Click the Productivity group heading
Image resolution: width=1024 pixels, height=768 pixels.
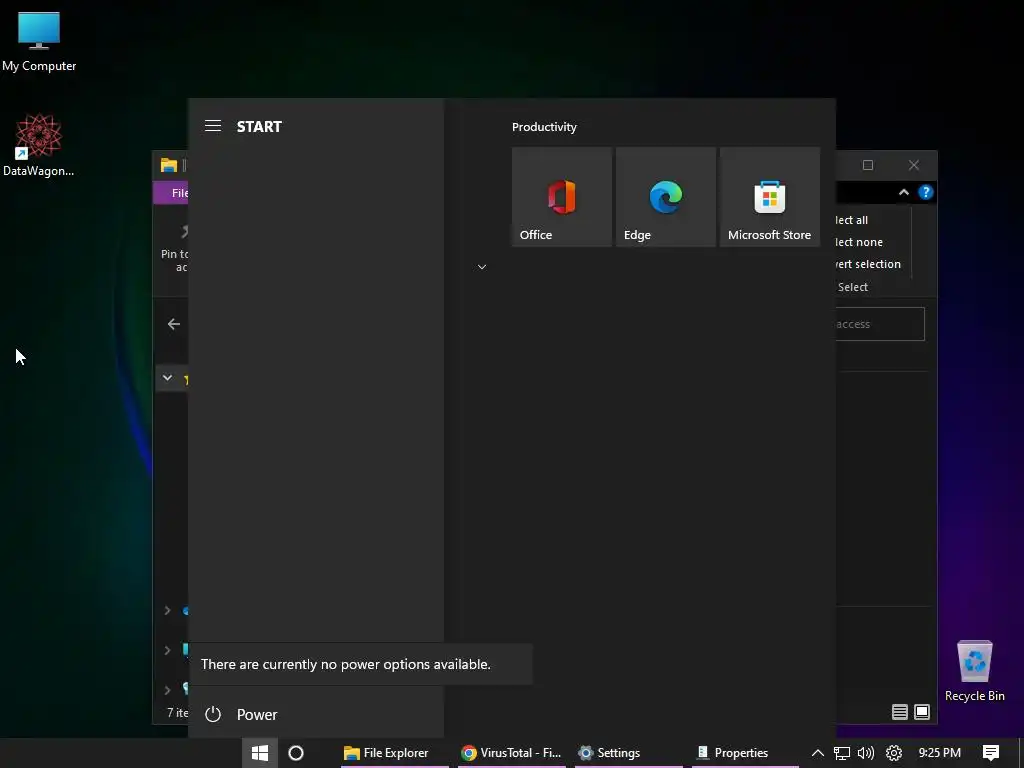click(x=544, y=127)
